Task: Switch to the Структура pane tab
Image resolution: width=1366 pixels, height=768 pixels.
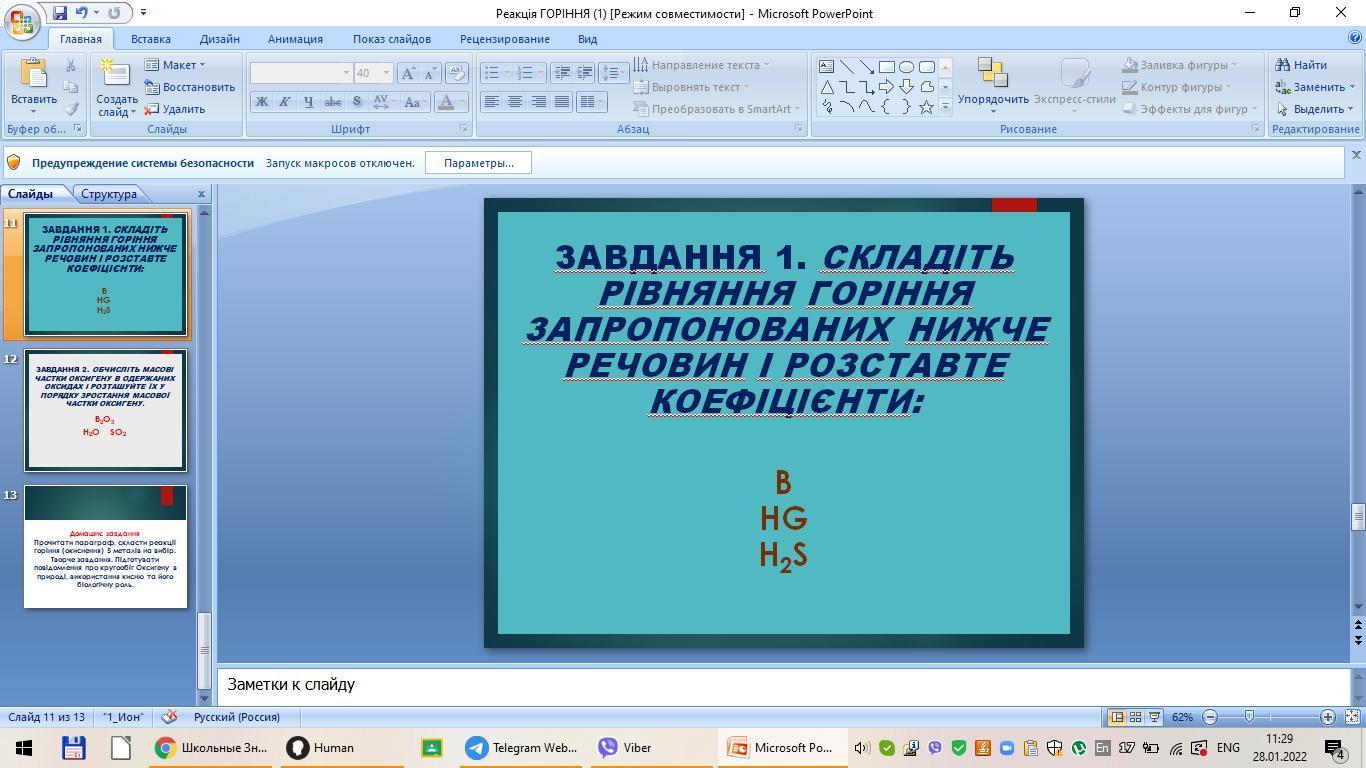Action: 109,194
